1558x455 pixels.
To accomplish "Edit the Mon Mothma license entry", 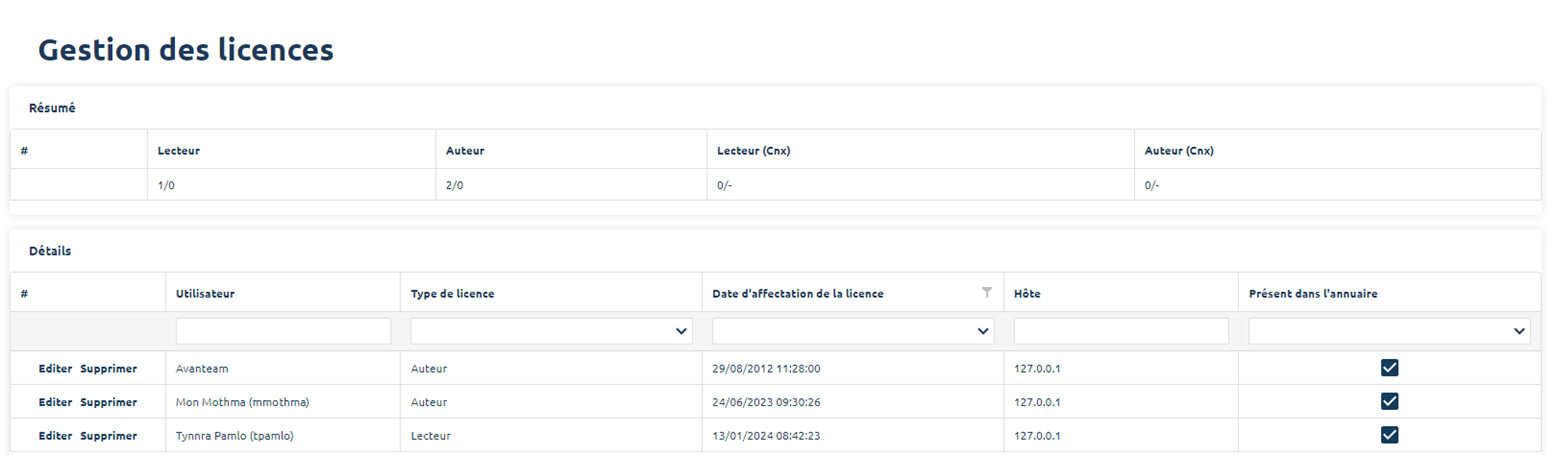I will pos(55,402).
